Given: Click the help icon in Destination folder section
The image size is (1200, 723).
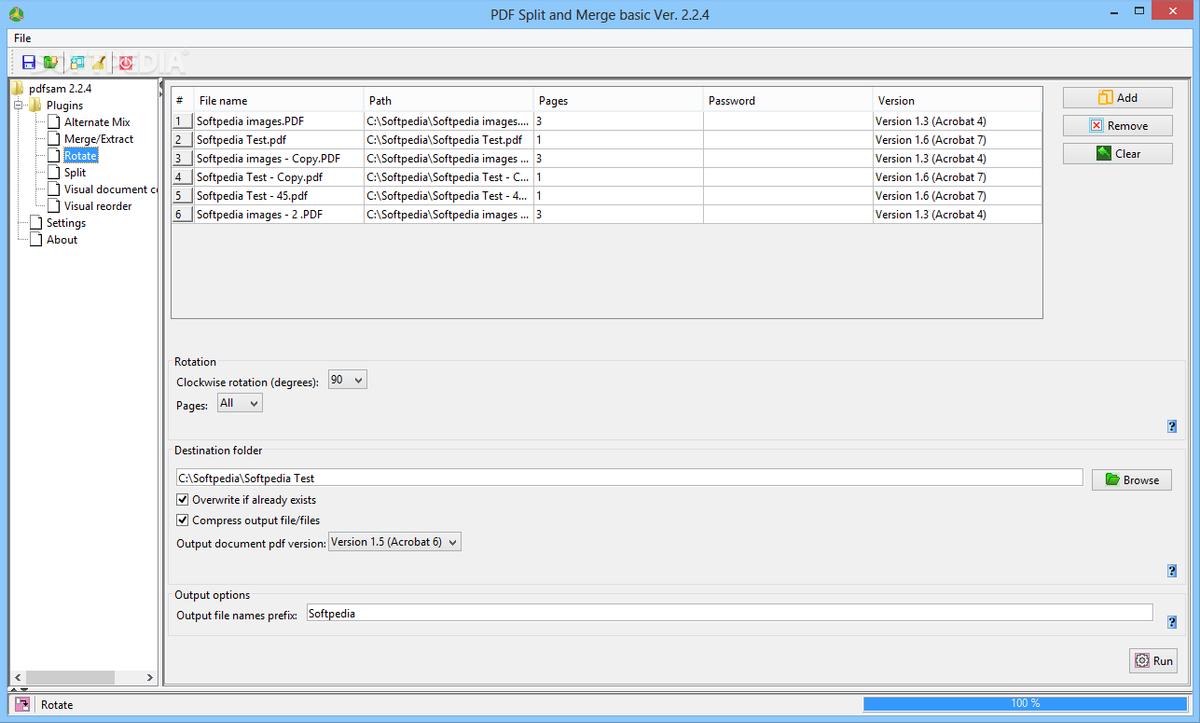Looking at the screenshot, I should click(x=1172, y=571).
